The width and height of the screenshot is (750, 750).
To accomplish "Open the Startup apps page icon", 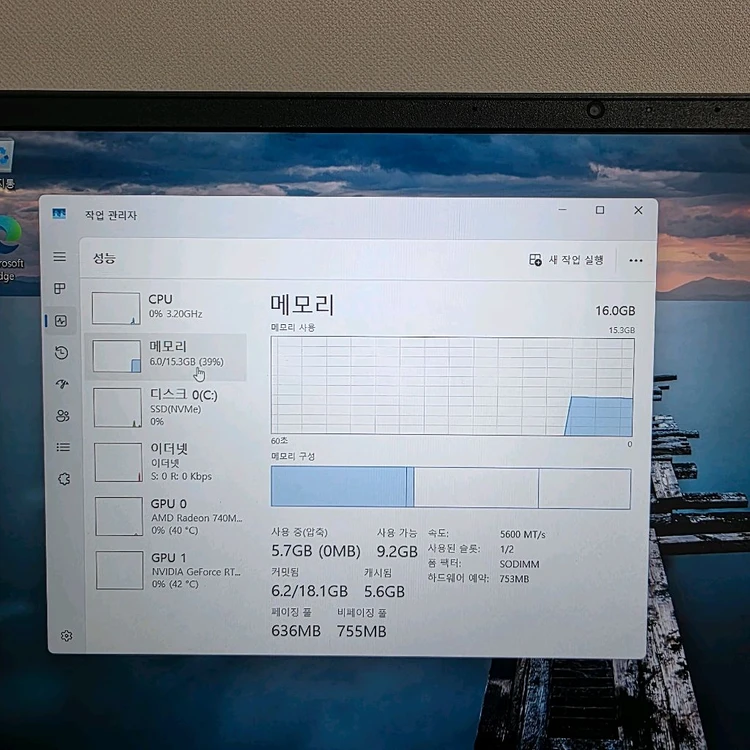I will (x=62, y=384).
